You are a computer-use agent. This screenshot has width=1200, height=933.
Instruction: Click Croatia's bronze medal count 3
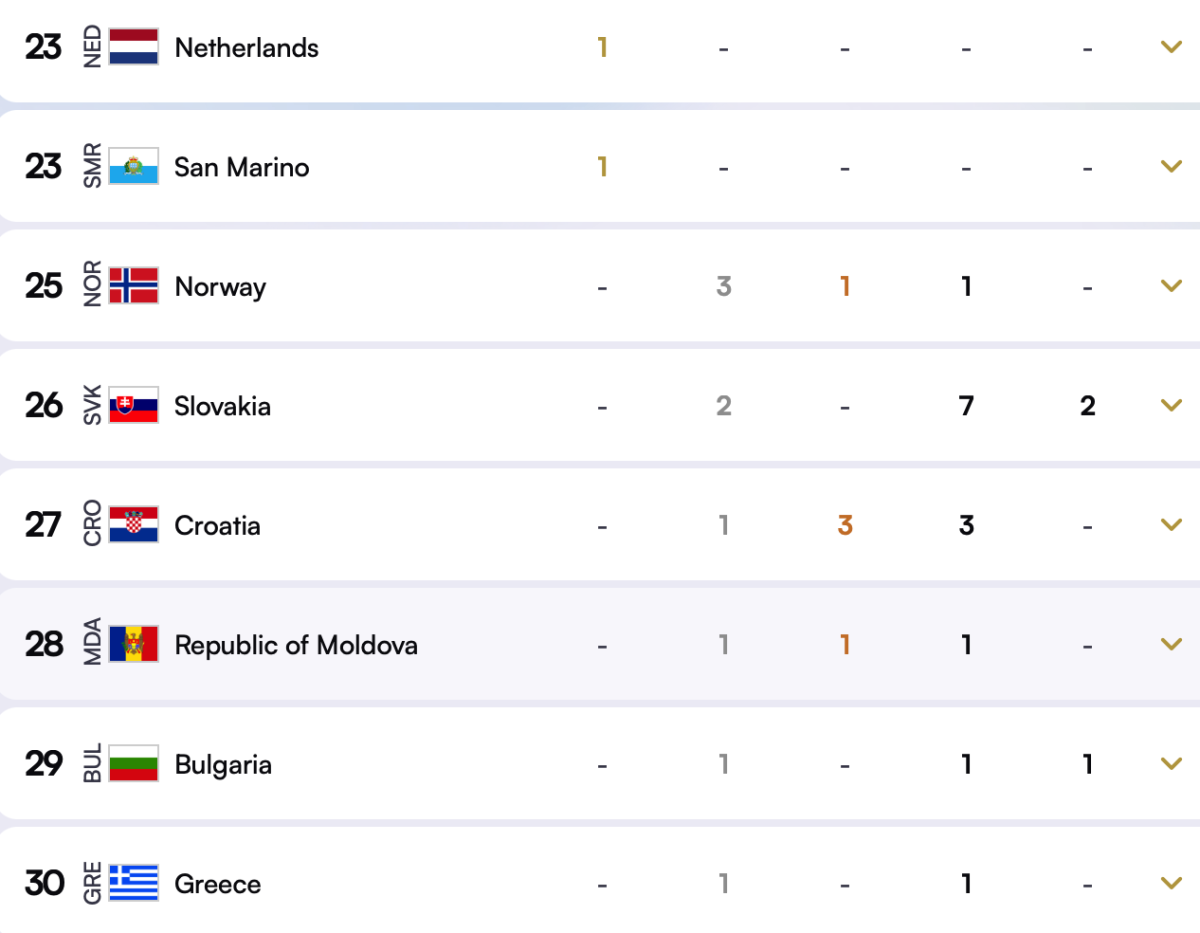pos(845,525)
